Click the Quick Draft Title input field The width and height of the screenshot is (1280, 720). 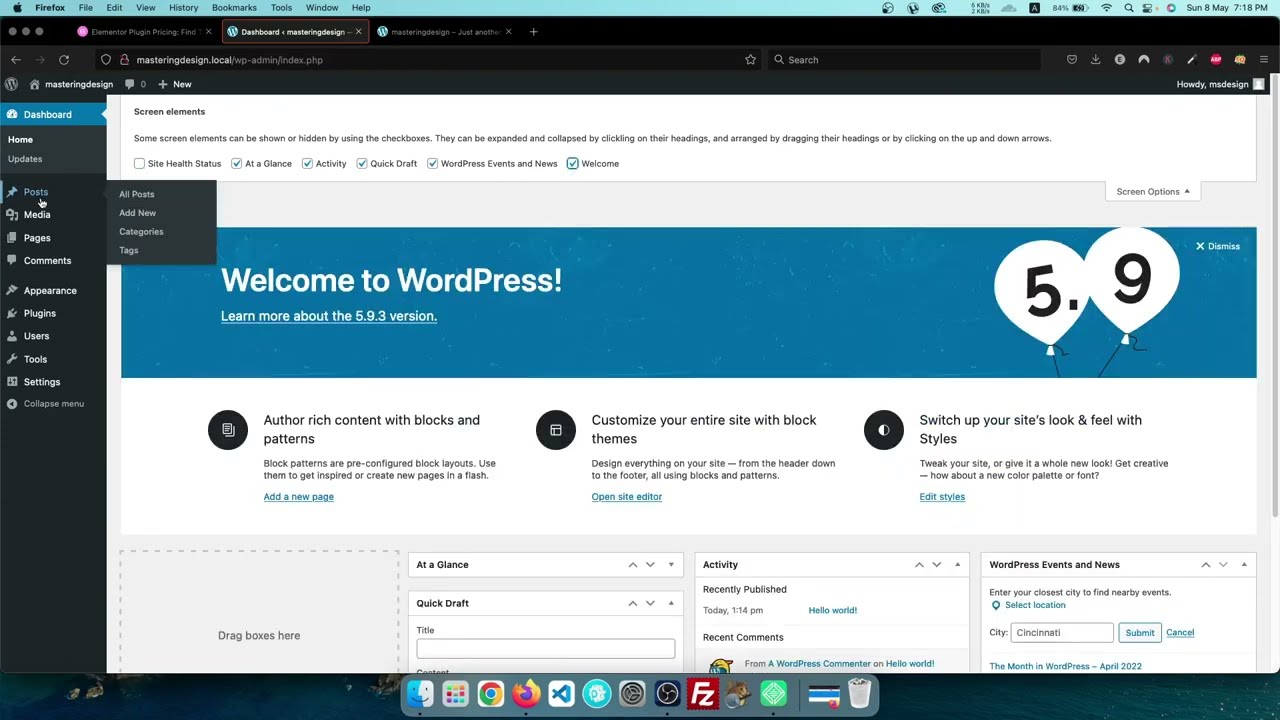(546, 649)
